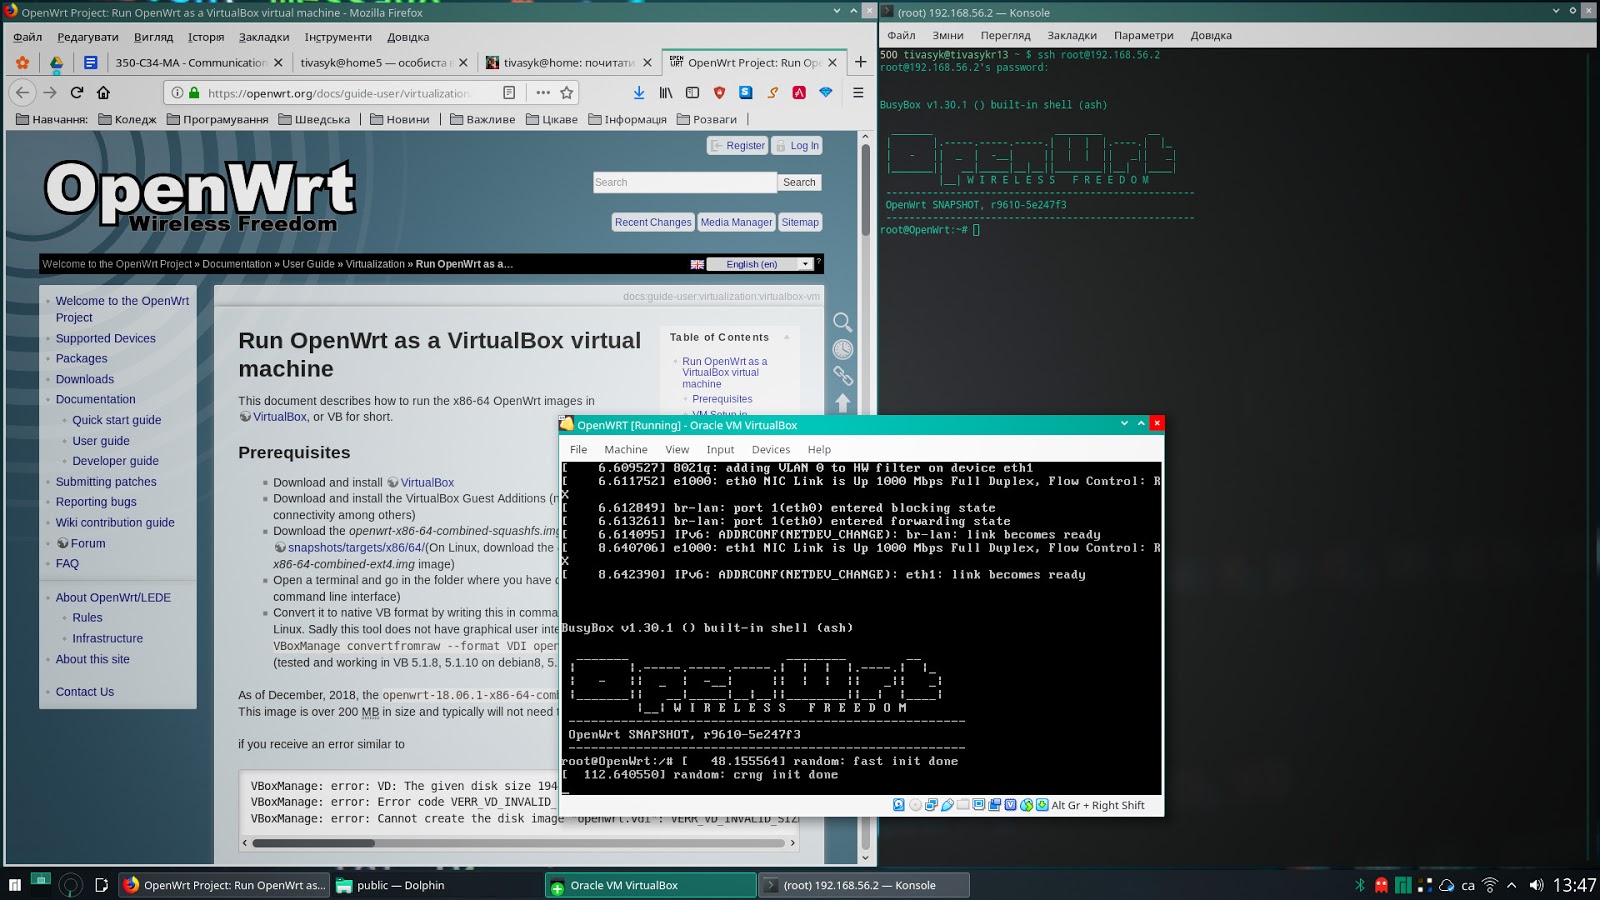Open Firefox Закладки menu
This screenshot has height=900, width=1600.
(x=264, y=37)
